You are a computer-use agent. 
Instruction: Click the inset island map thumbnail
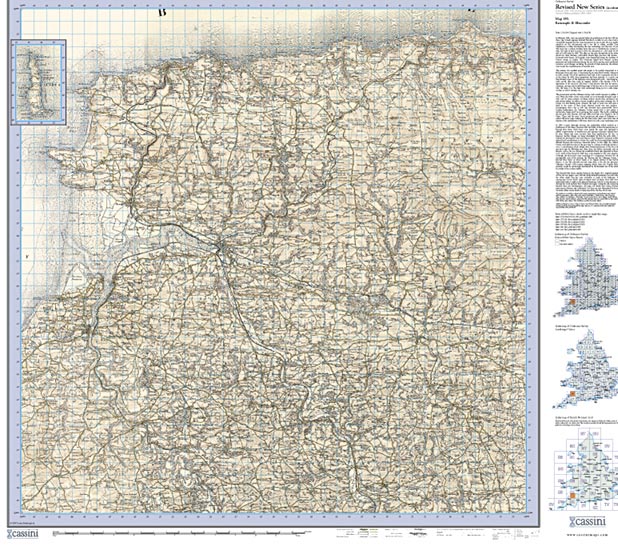(39, 80)
